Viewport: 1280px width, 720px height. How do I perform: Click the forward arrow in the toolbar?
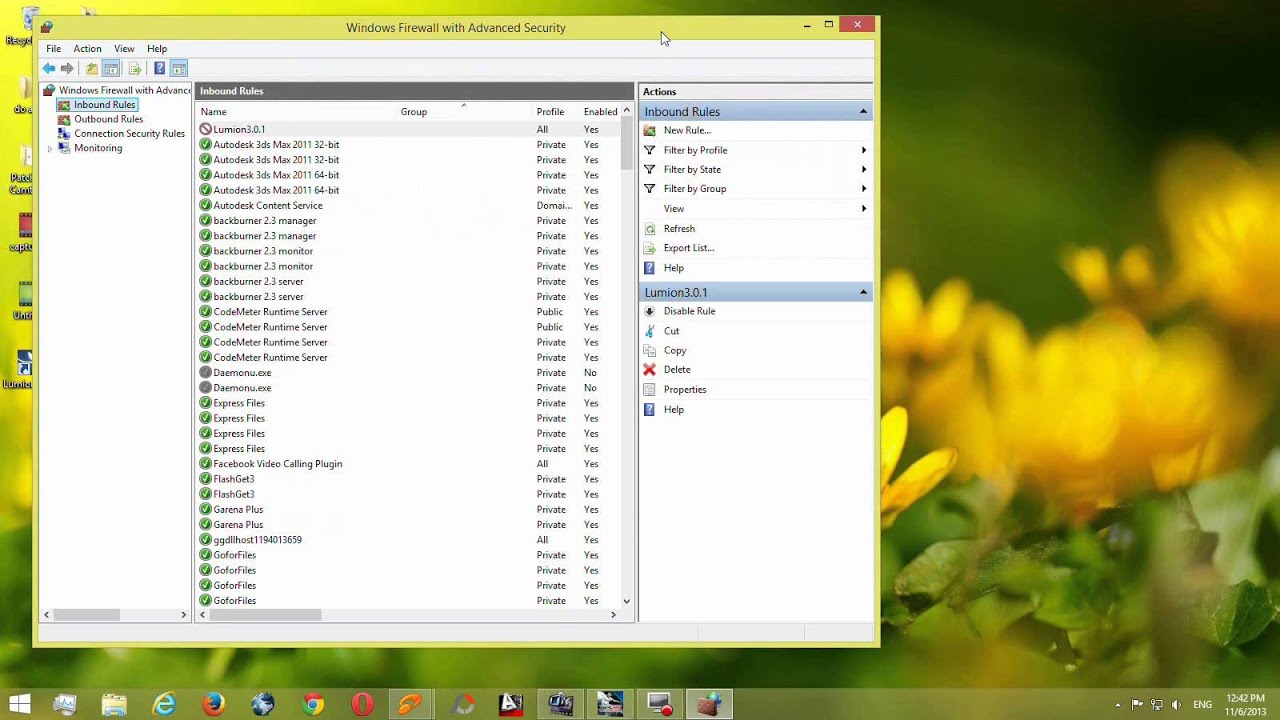click(67, 68)
